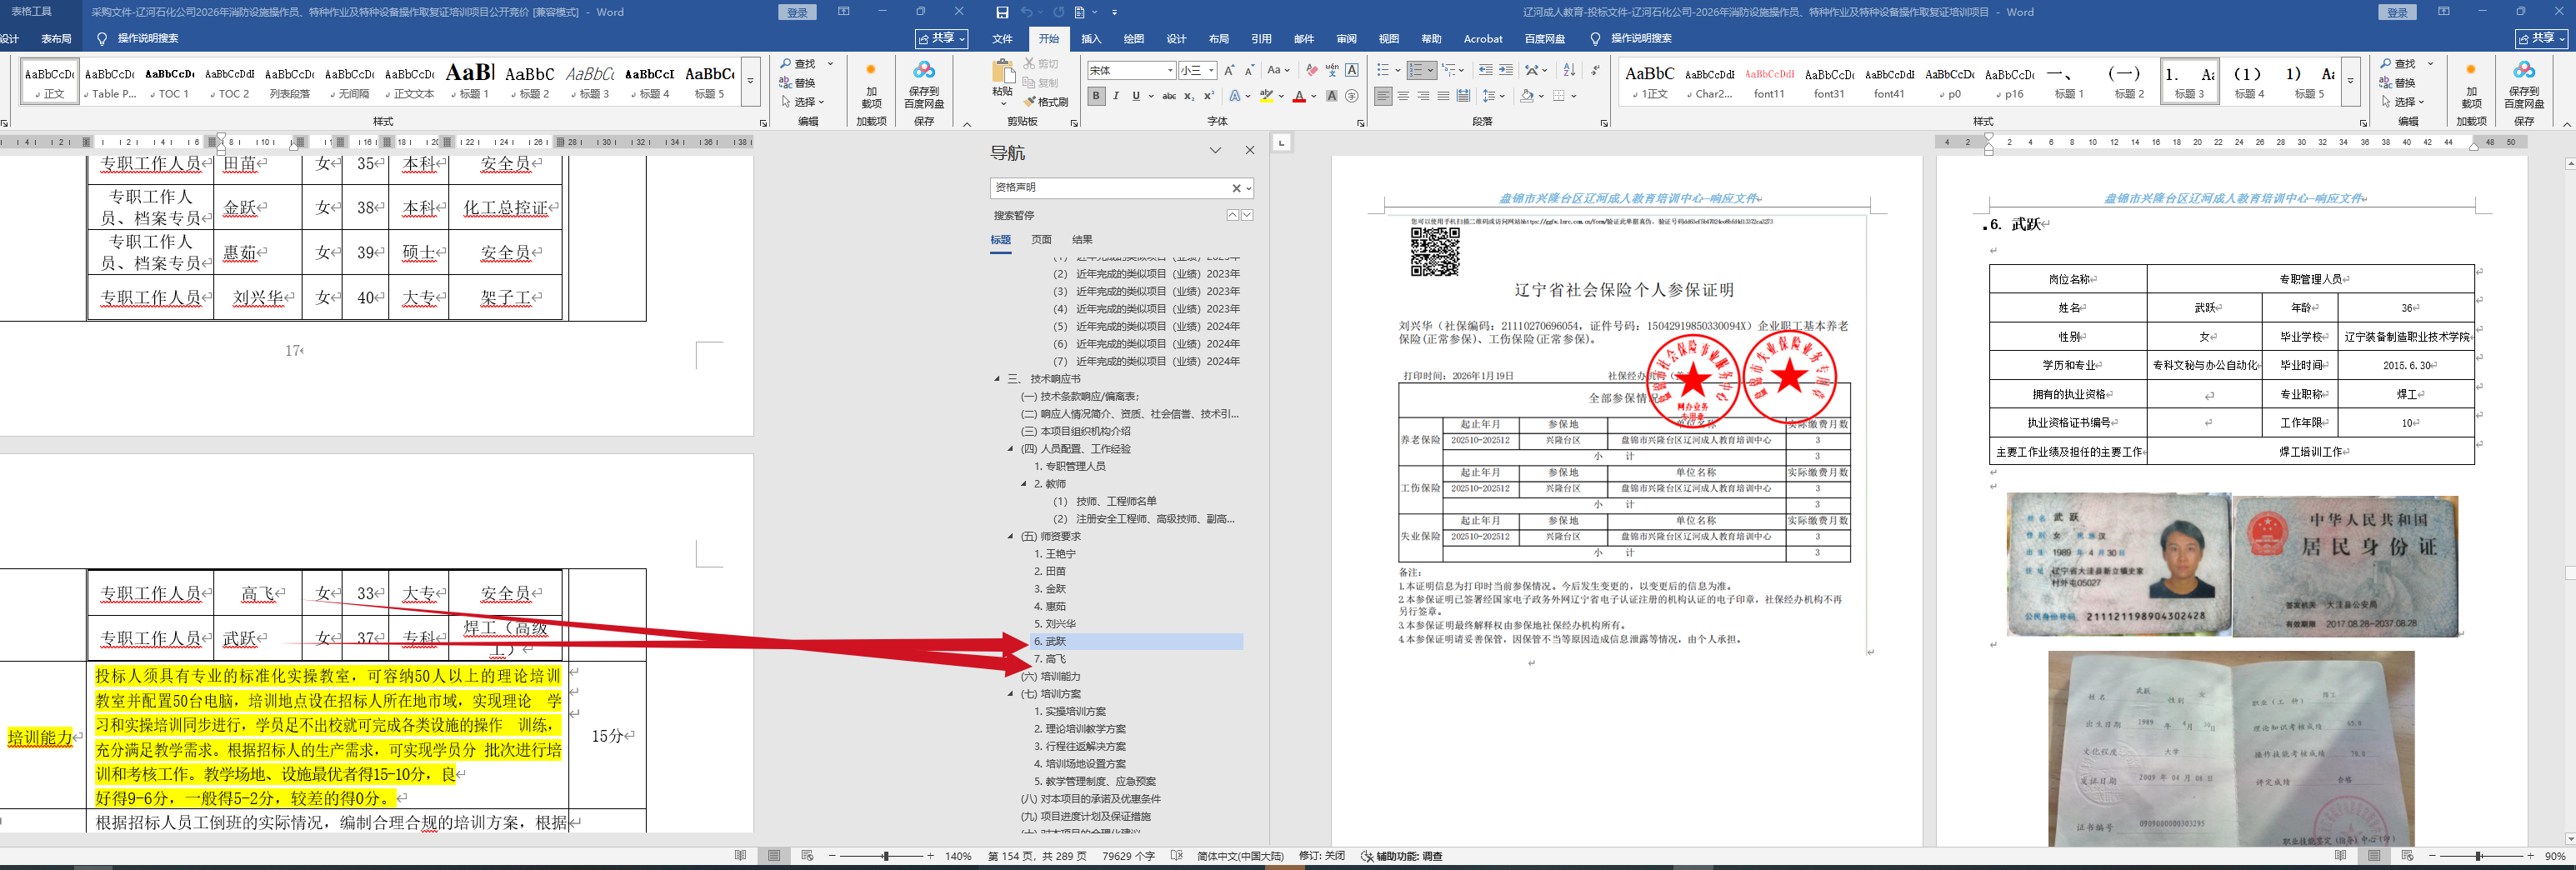Viewport: 2576px width, 870px height.
Task: Open the 表布局 tab in the left window
Action: [56, 39]
